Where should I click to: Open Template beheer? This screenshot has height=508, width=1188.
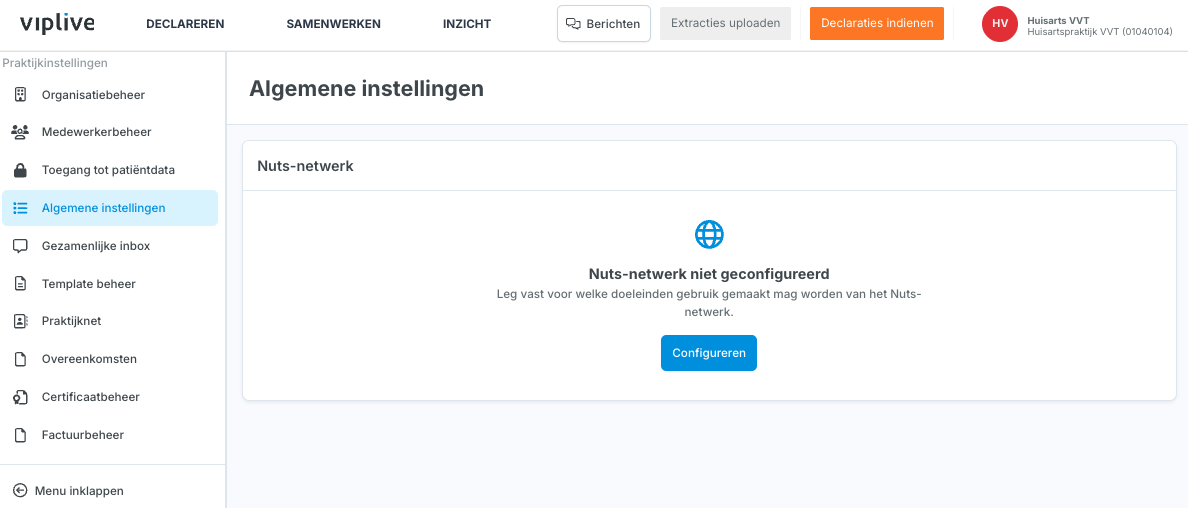point(110,284)
